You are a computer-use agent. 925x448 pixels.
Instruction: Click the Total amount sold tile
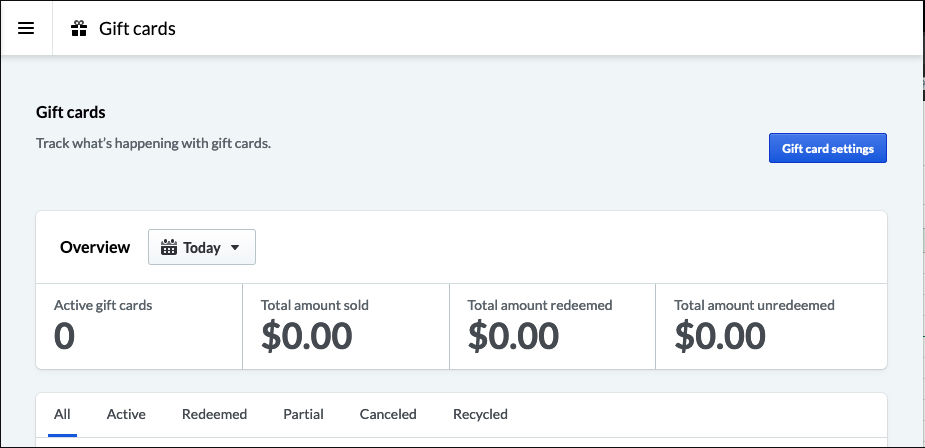tap(346, 326)
